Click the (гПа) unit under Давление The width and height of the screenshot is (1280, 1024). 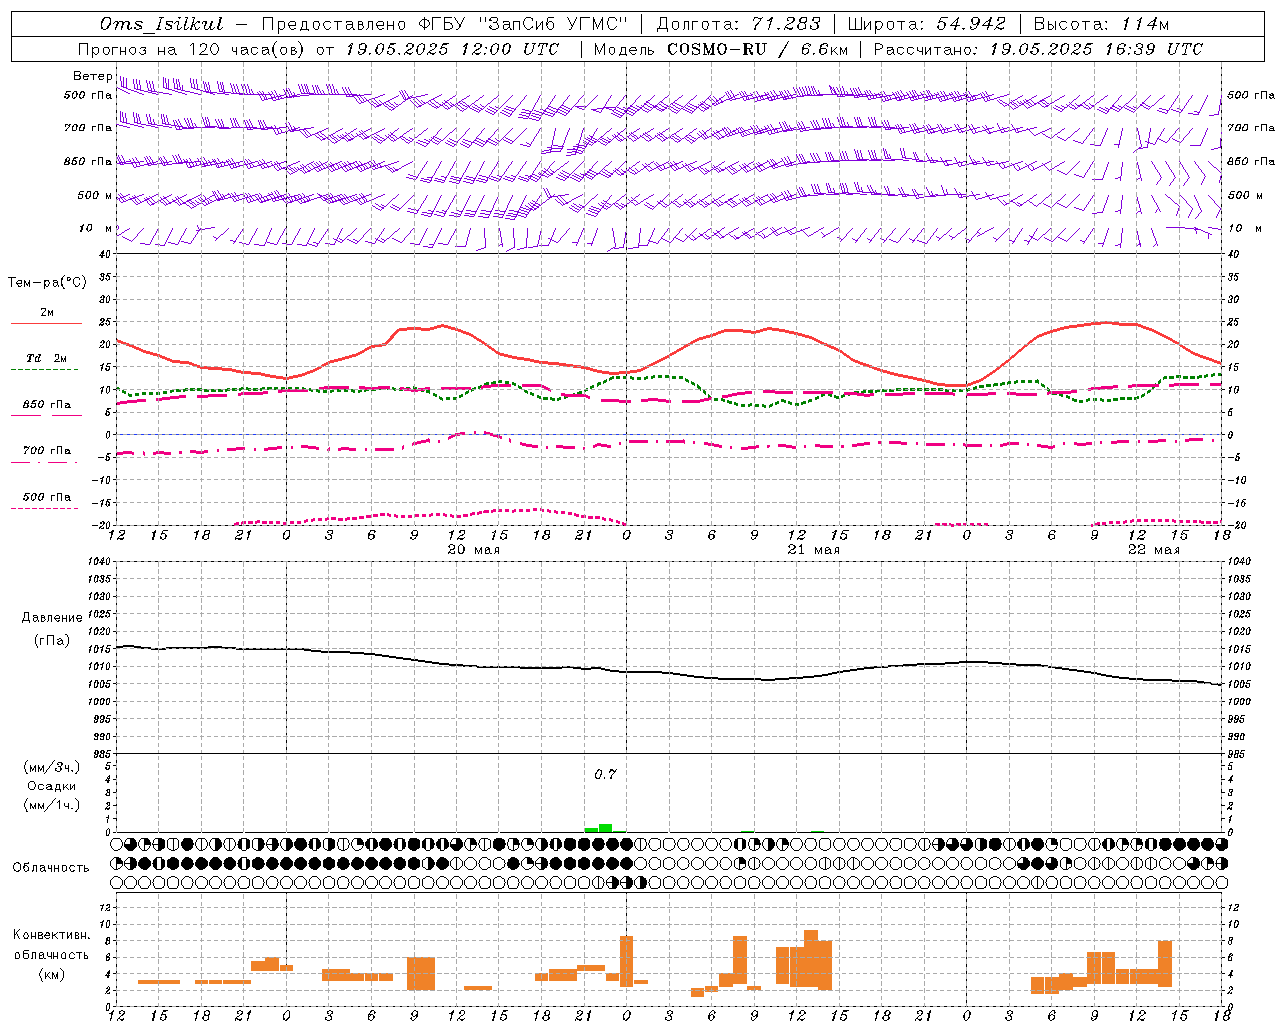[x=52, y=641]
